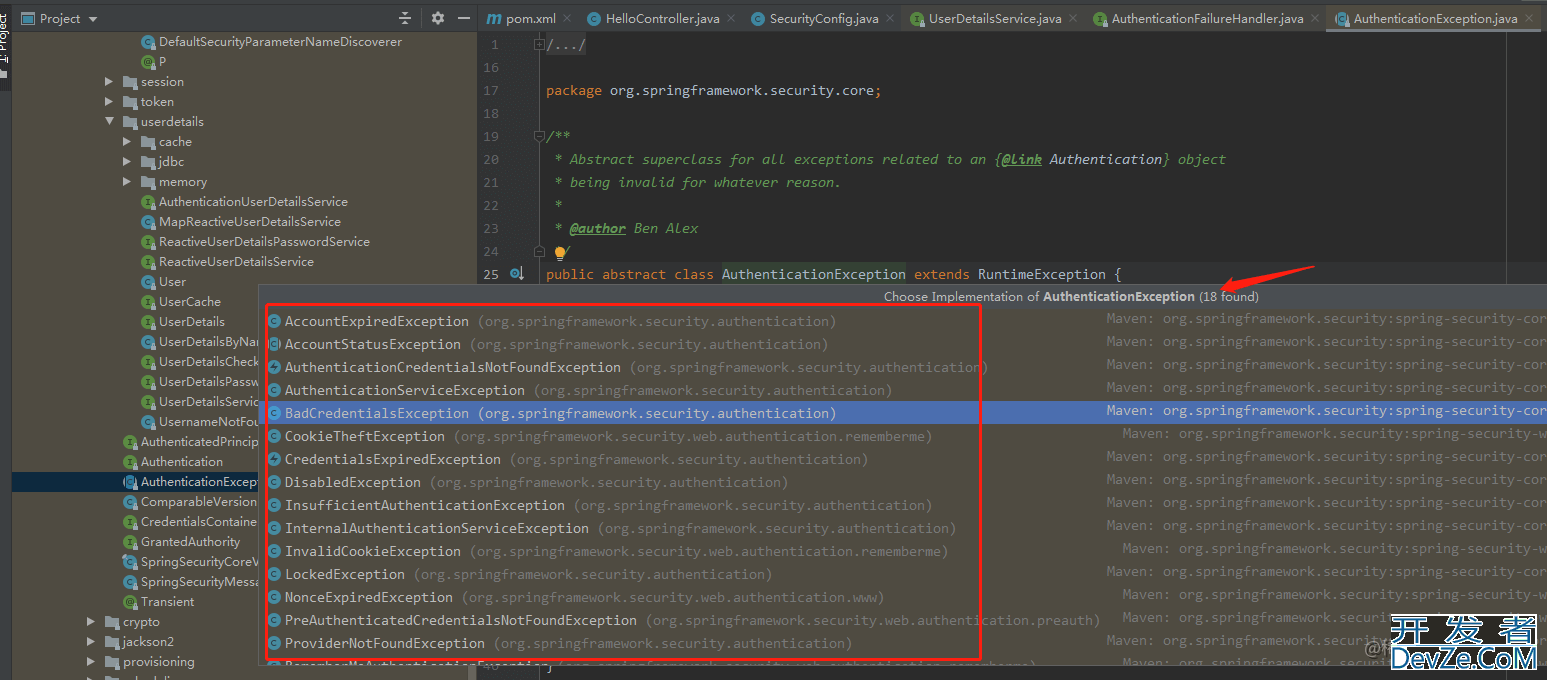Screen dimensions: 1547x680
Task: Click the folder icon of the jdbc package
Action: pyautogui.click(x=148, y=162)
